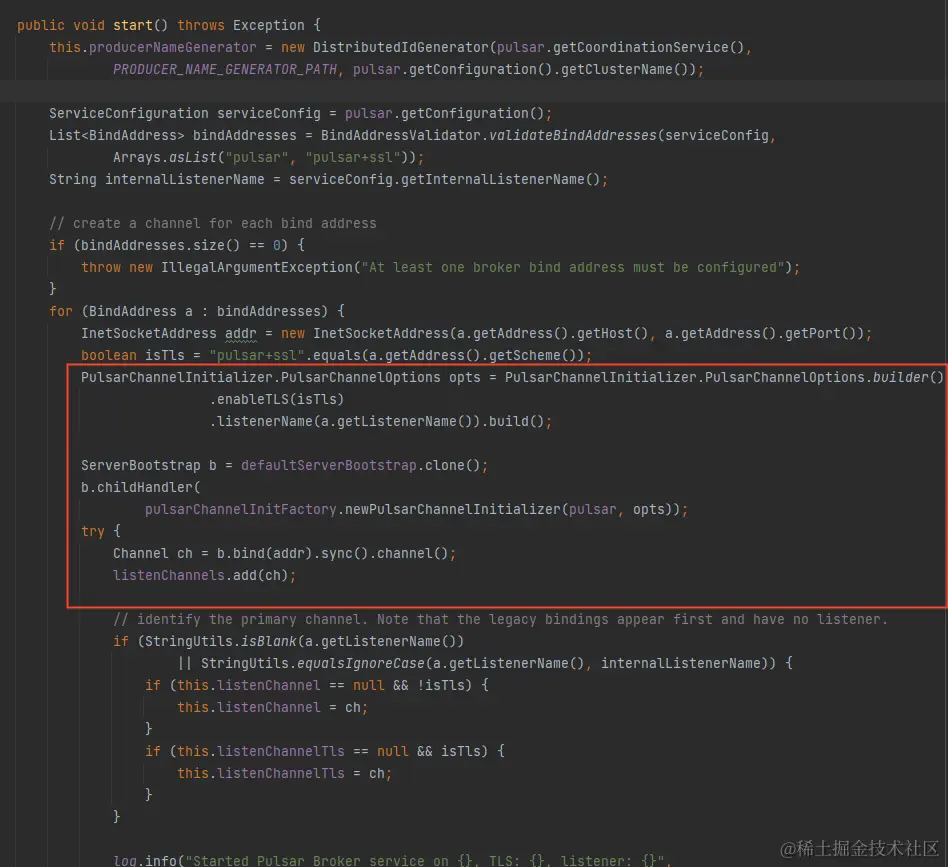The height and width of the screenshot is (867, 948).
Task: Click internalListenerName argument in equalsIgnoreCase
Action: coord(681,664)
